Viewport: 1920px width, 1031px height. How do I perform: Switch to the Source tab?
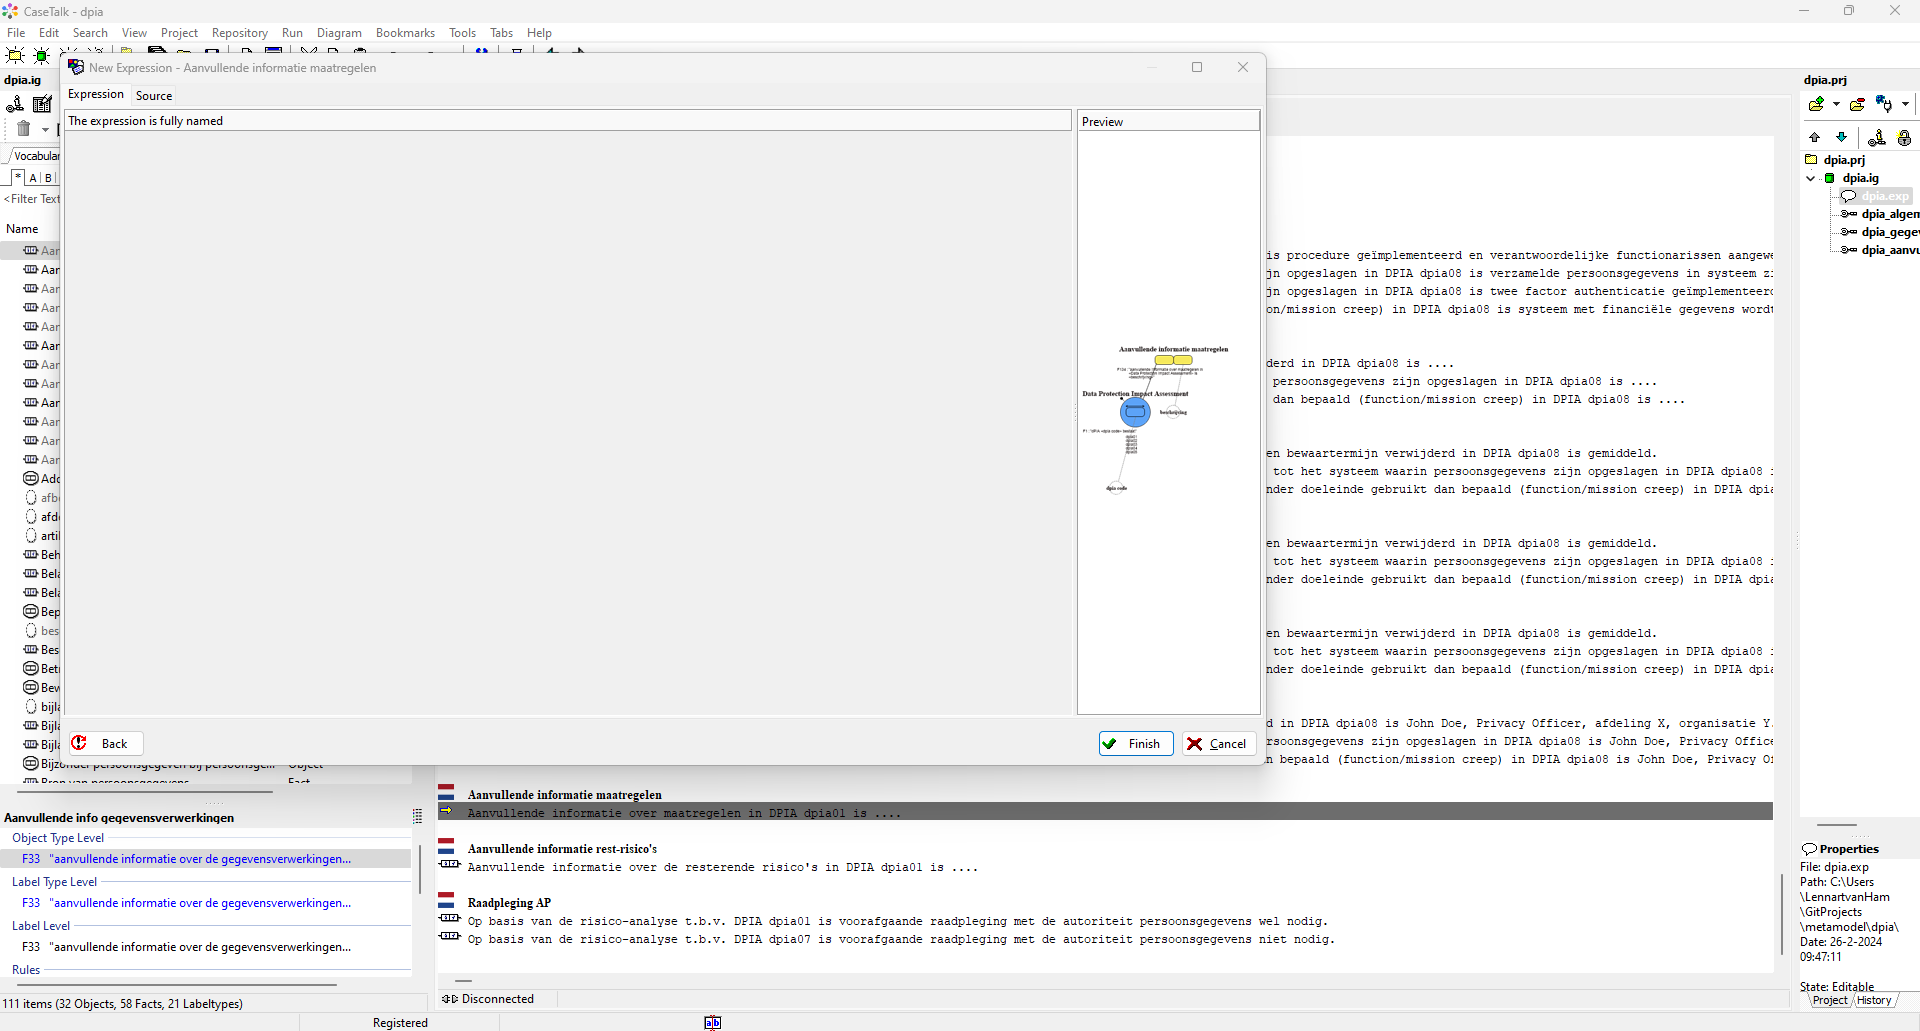tap(154, 96)
